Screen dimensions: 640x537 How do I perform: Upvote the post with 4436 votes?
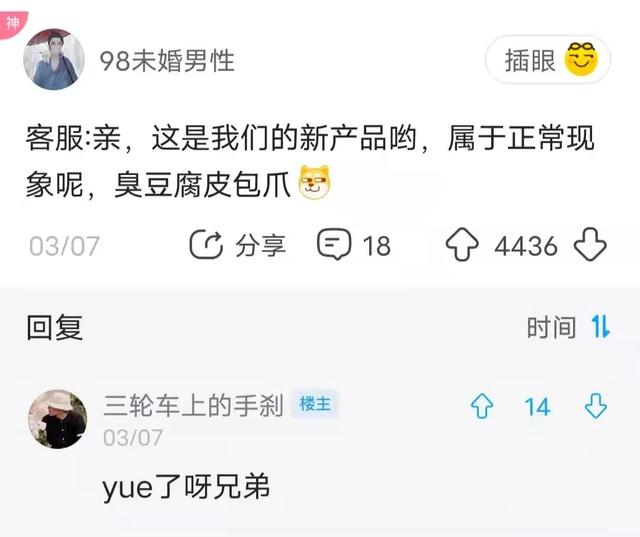pos(462,244)
